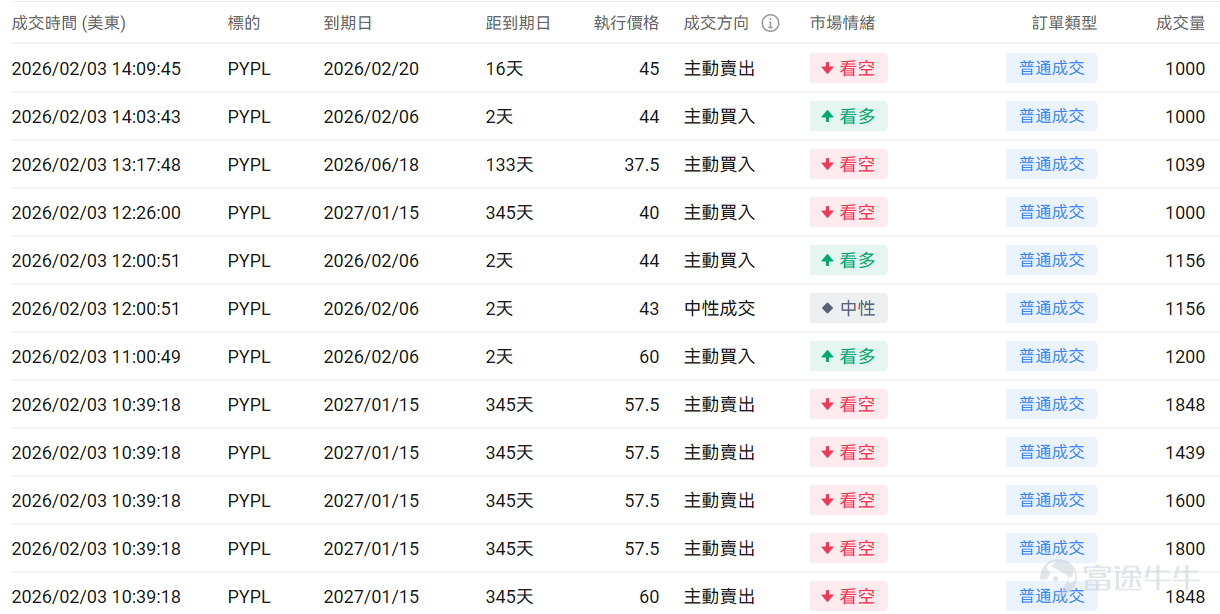Click strike price 43
The width and height of the screenshot is (1220, 614).
(x=649, y=309)
